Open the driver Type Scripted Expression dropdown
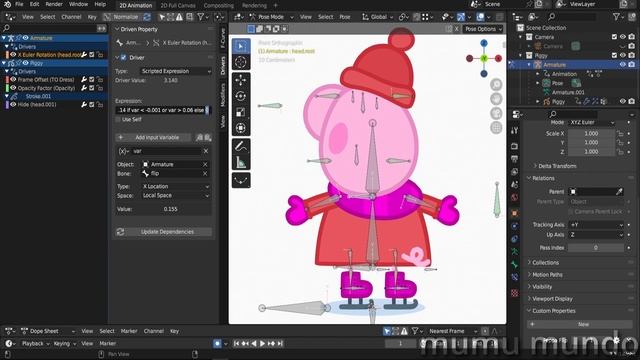Image resolution: width=640 pixels, height=360 pixels. pyautogui.click(x=176, y=71)
